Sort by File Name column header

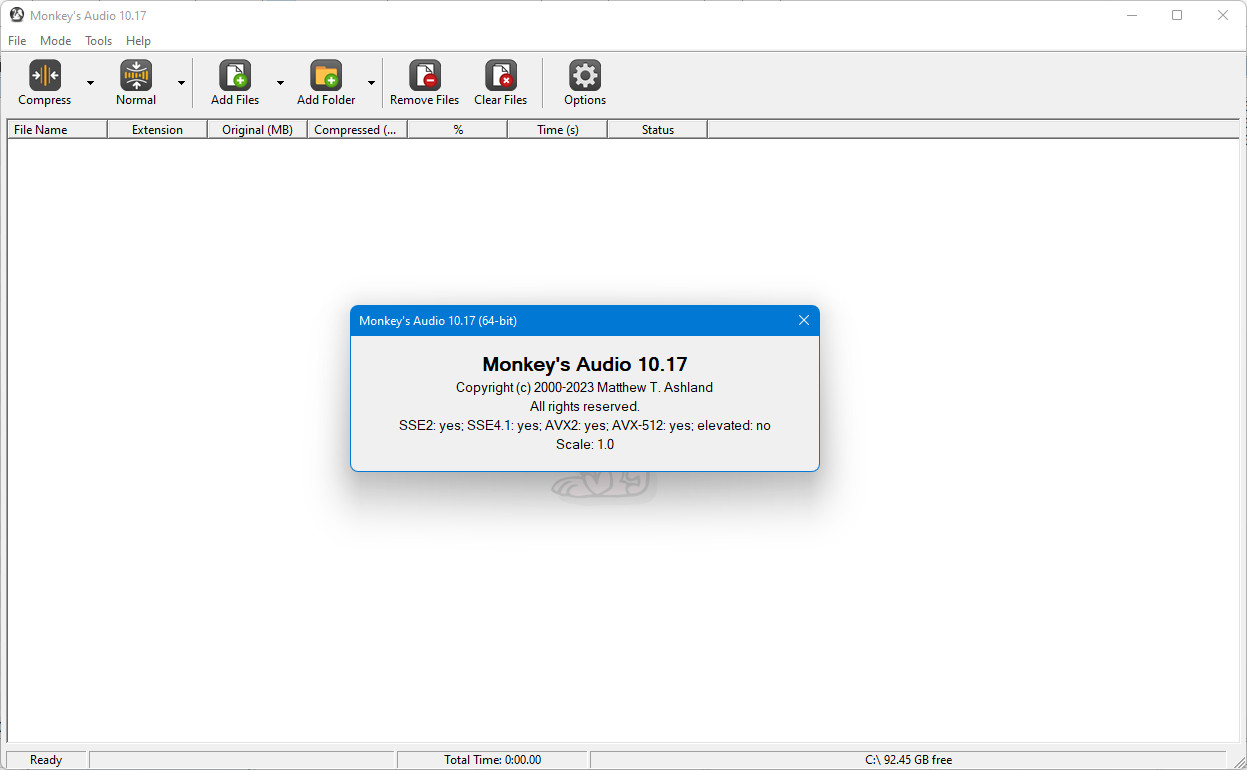57,129
